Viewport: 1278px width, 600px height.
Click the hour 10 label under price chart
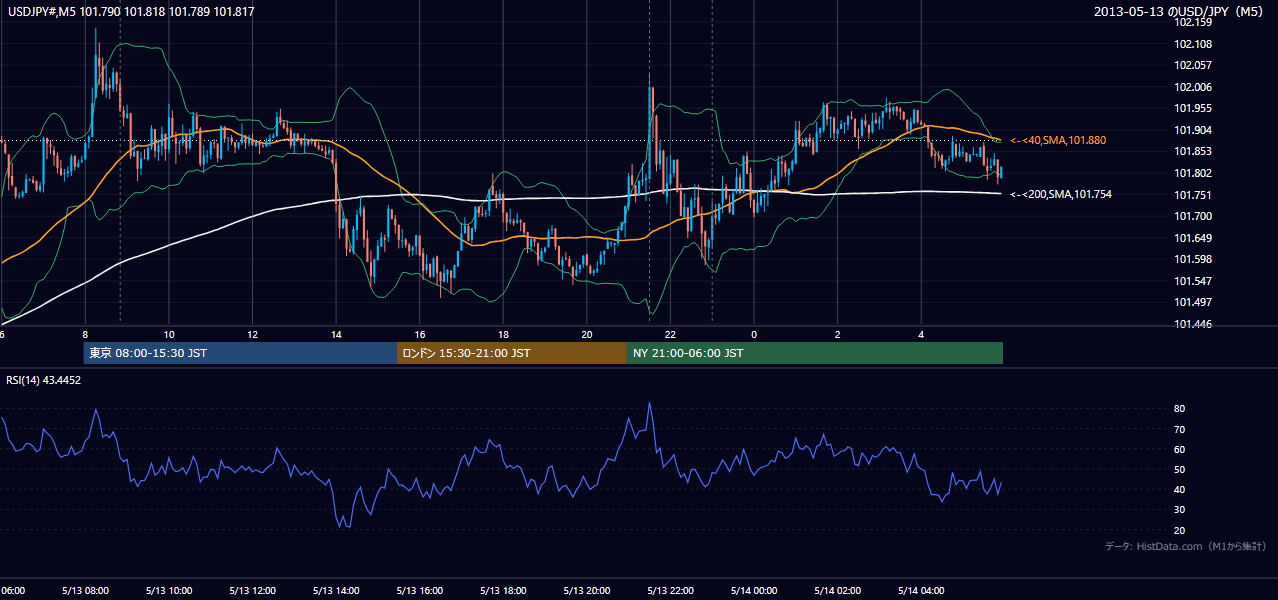click(169, 334)
